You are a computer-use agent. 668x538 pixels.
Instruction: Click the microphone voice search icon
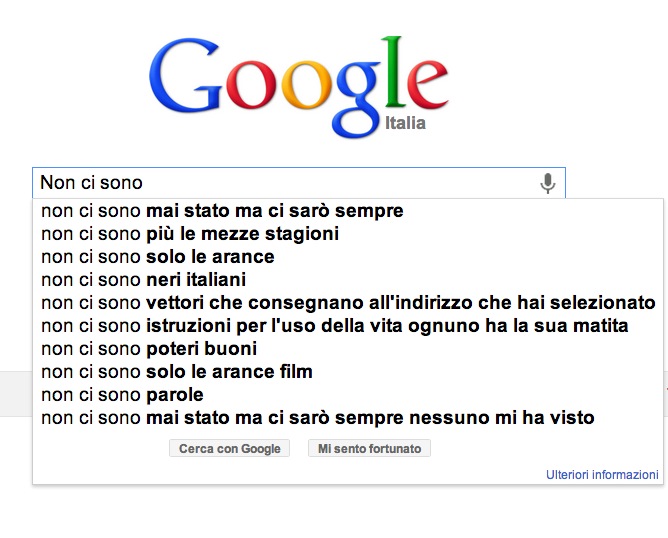[x=547, y=183]
